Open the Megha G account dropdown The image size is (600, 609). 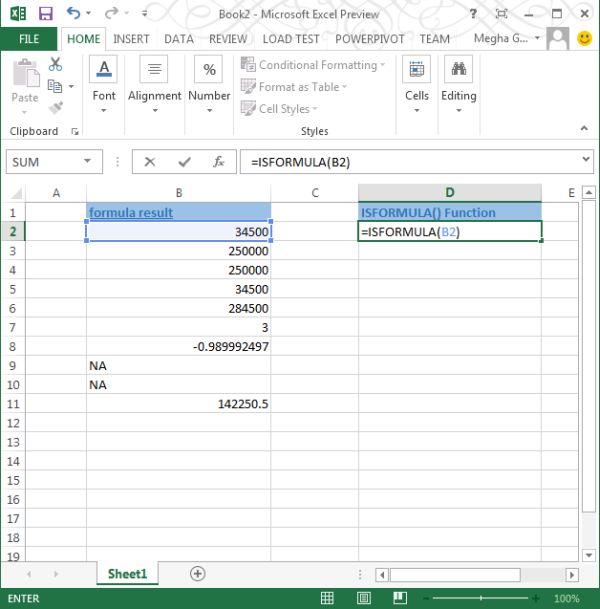[x=537, y=38]
